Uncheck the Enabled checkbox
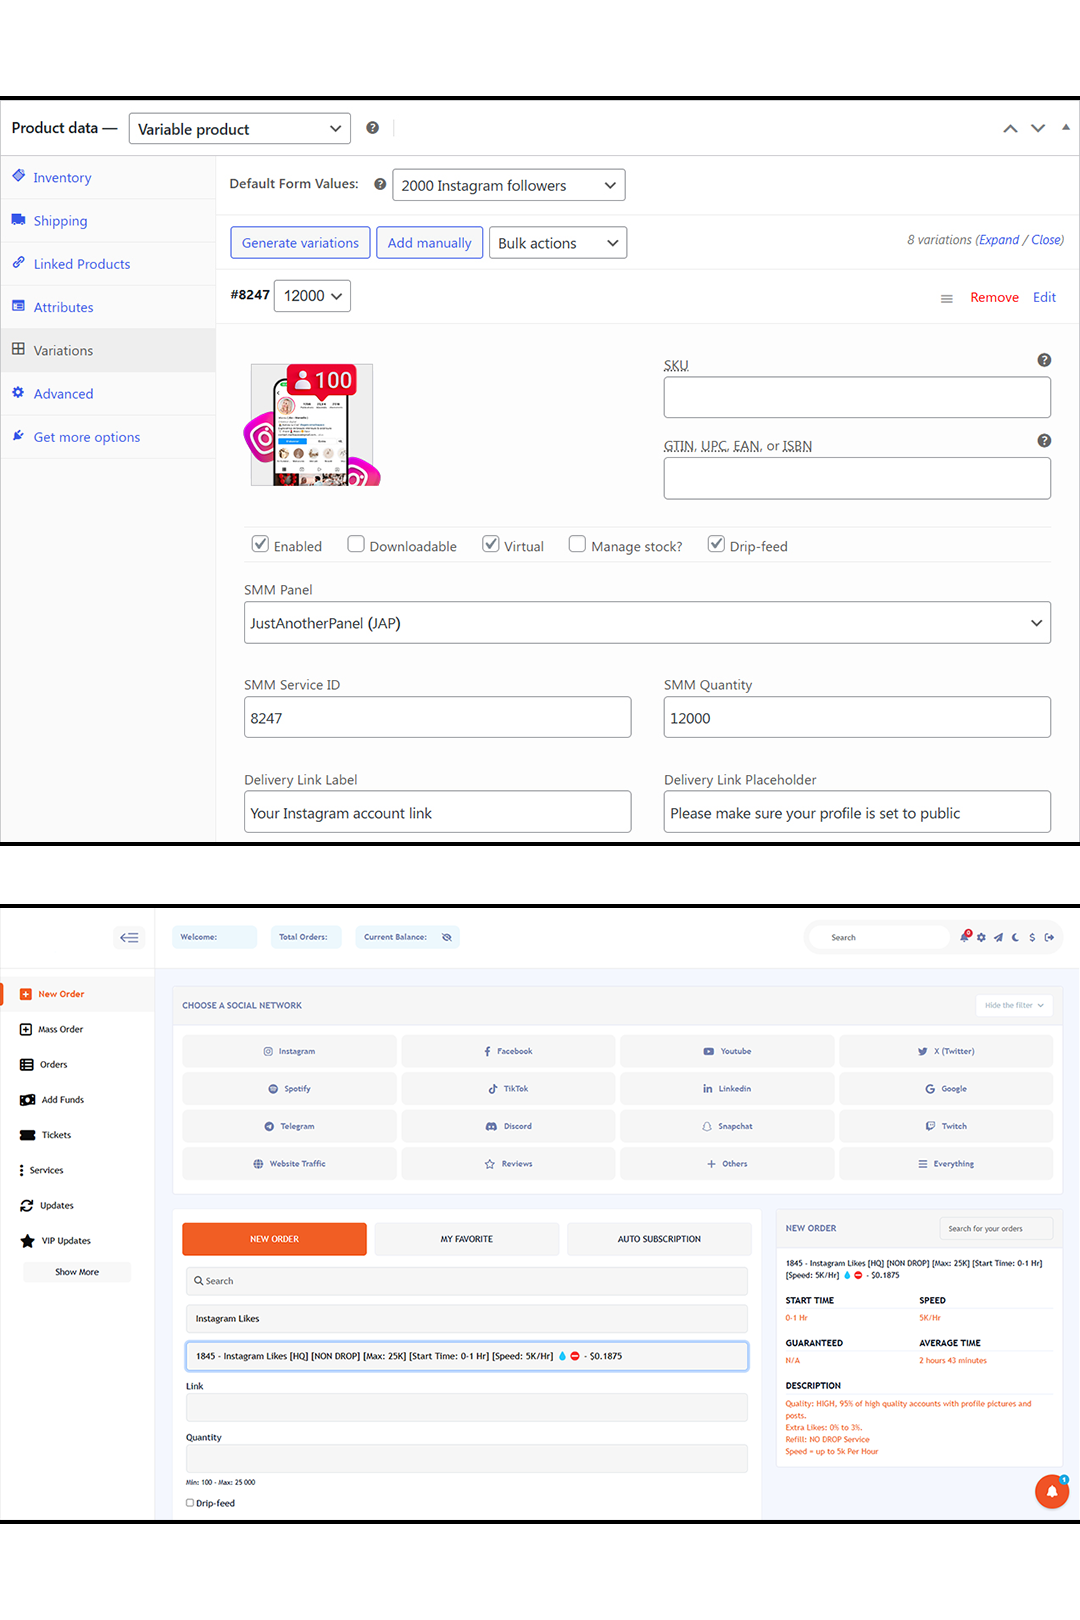Screen dimensions: 1080x1620 pos(260,544)
